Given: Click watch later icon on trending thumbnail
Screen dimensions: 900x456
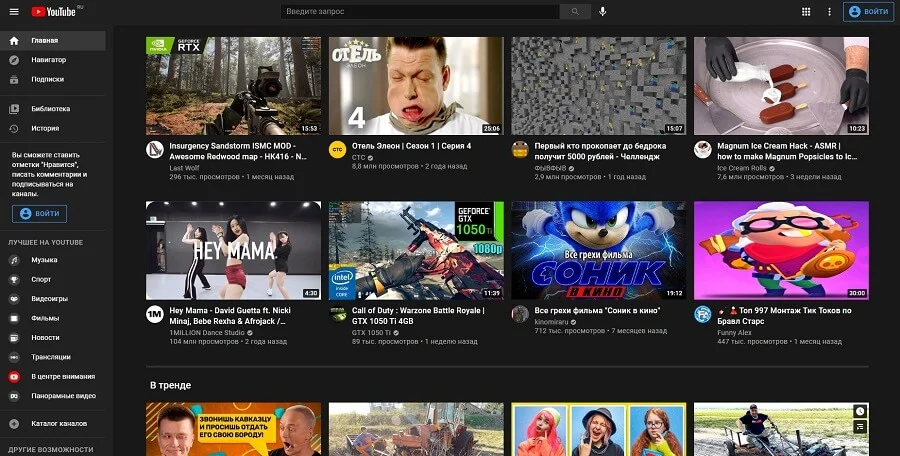Looking at the screenshot, I should (x=861, y=411).
